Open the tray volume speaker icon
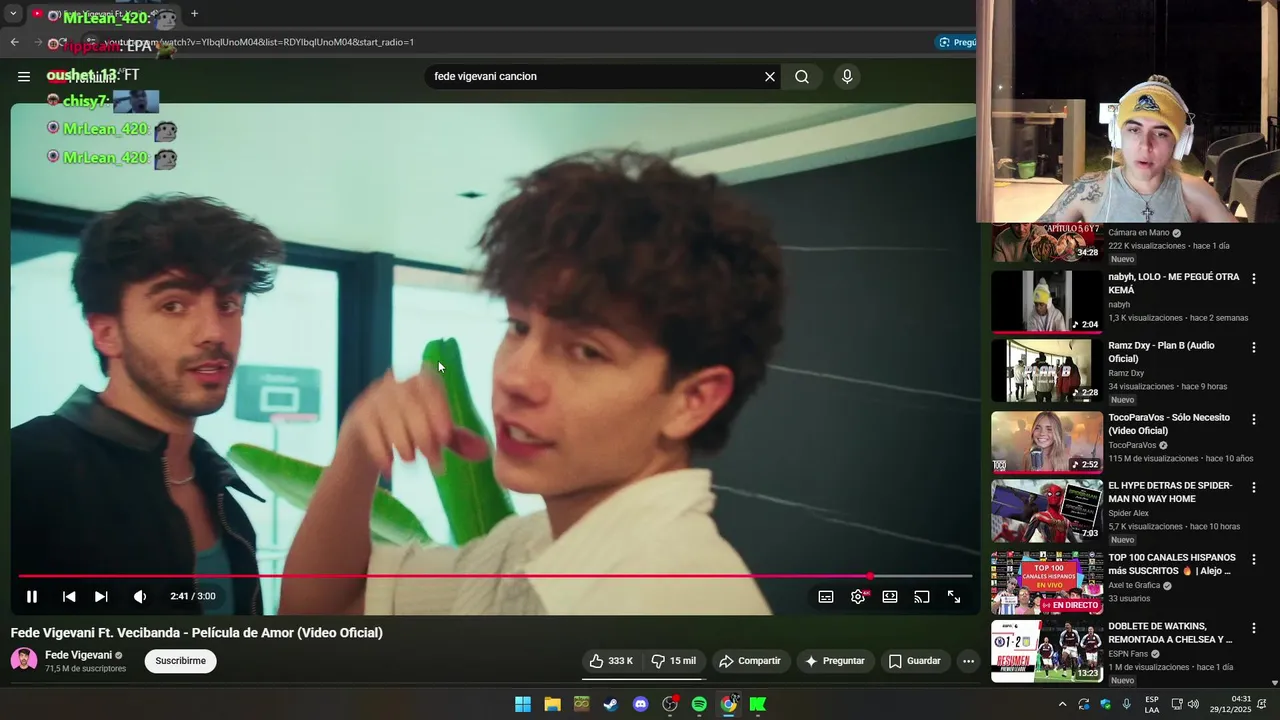 pos(1194,704)
